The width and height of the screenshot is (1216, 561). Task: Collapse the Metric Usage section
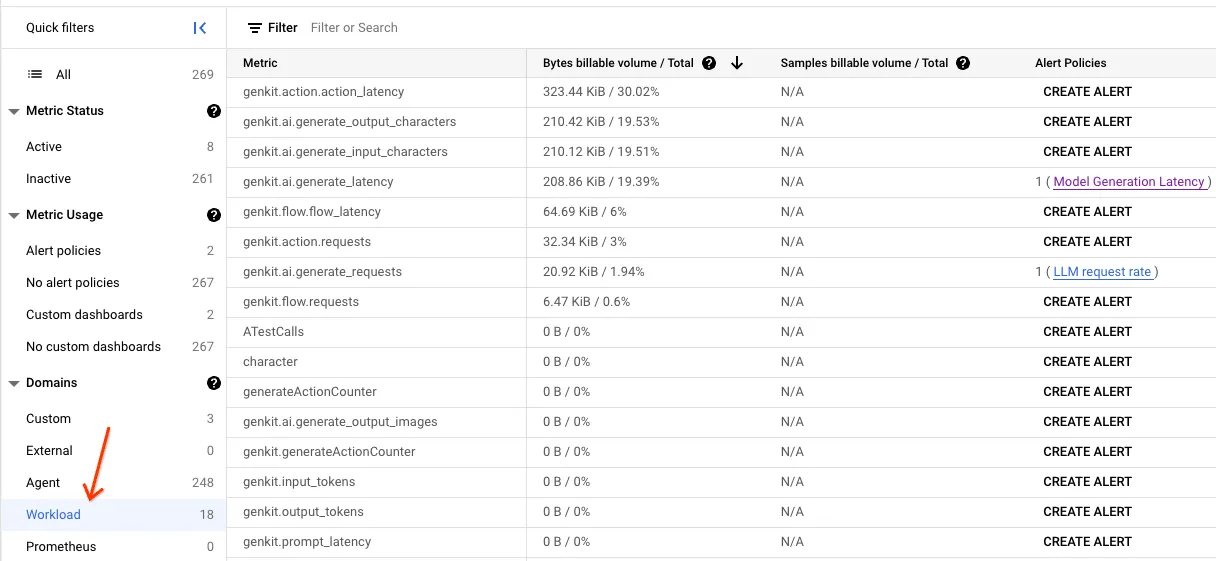tap(14, 215)
